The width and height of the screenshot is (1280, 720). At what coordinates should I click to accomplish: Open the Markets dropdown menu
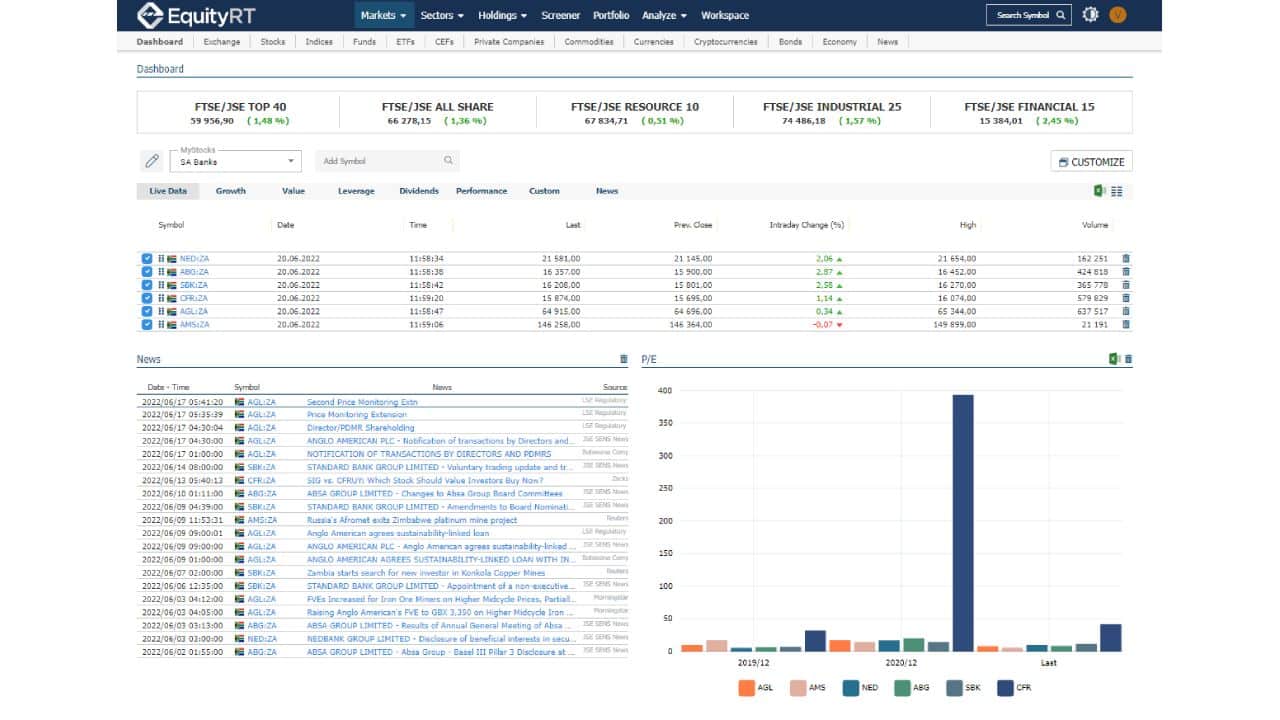click(383, 15)
